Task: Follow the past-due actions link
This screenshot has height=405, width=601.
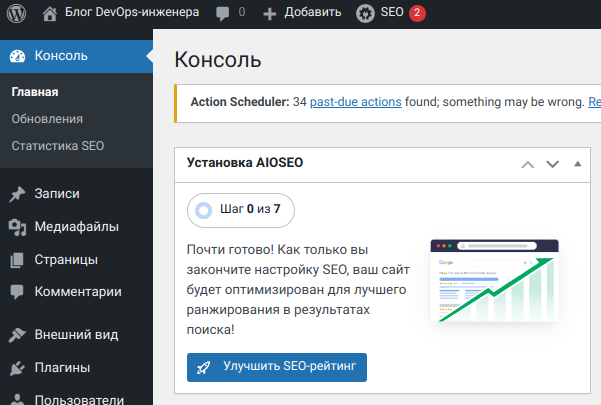Action: [356, 102]
